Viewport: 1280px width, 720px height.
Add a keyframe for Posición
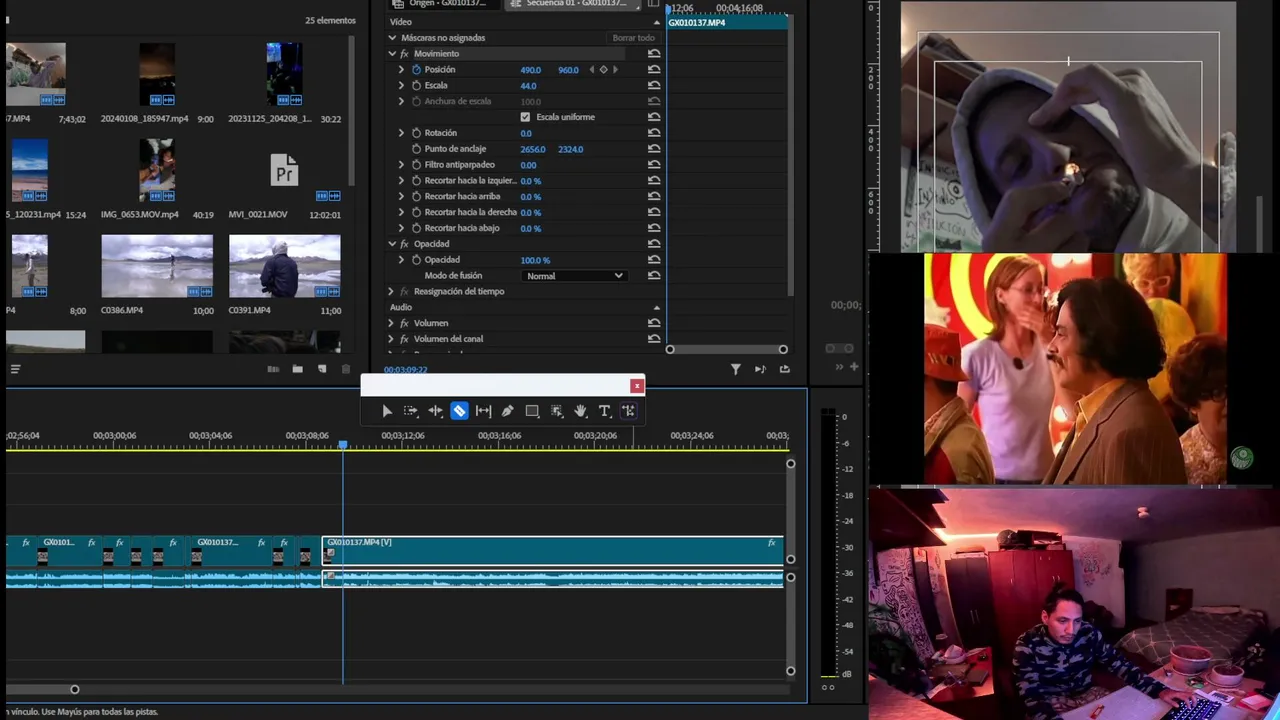pos(603,70)
